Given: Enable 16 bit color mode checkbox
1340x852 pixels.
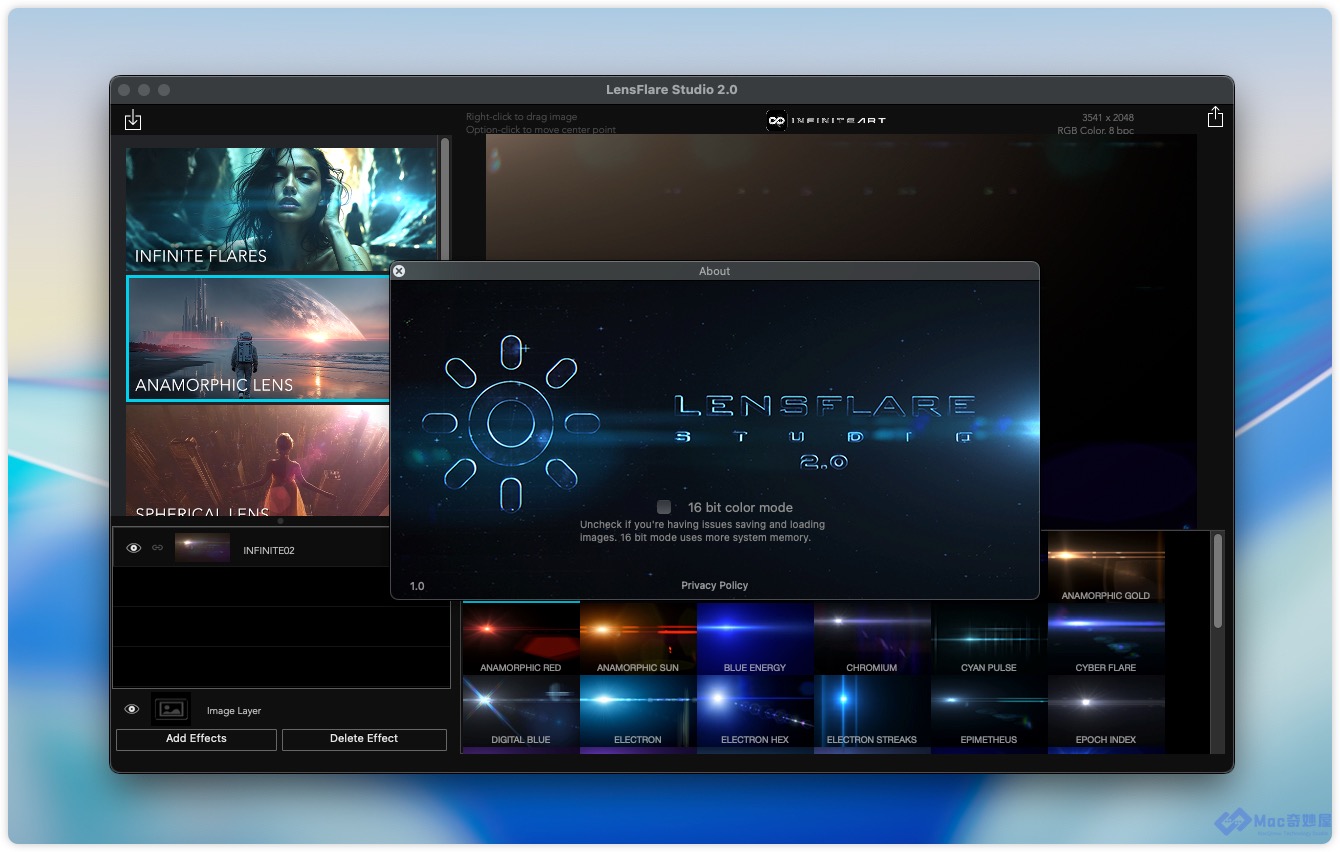Looking at the screenshot, I should coord(664,507).
